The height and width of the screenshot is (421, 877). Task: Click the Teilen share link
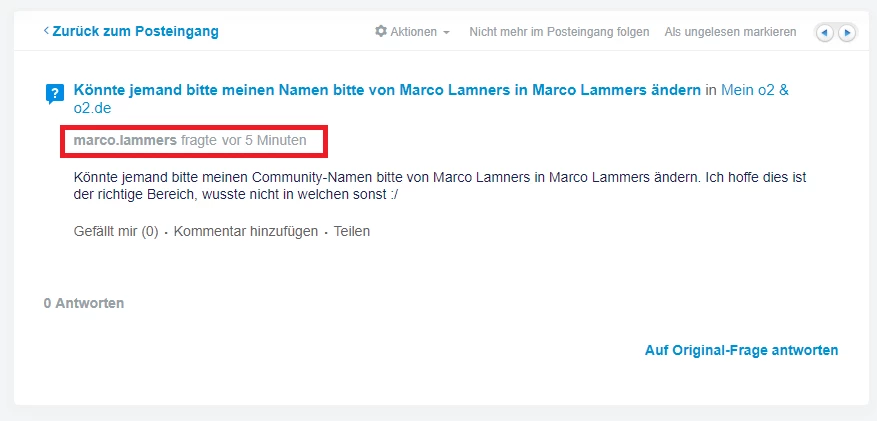pos(352,231)
